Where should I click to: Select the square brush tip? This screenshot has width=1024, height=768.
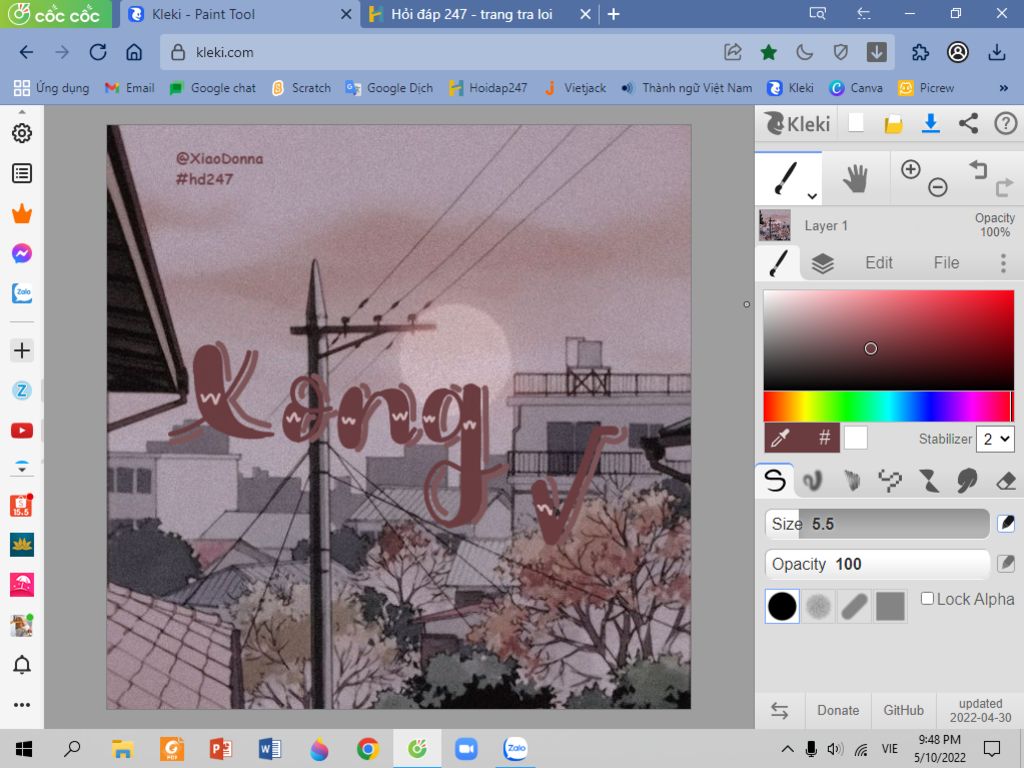click(x=891, y=607)
